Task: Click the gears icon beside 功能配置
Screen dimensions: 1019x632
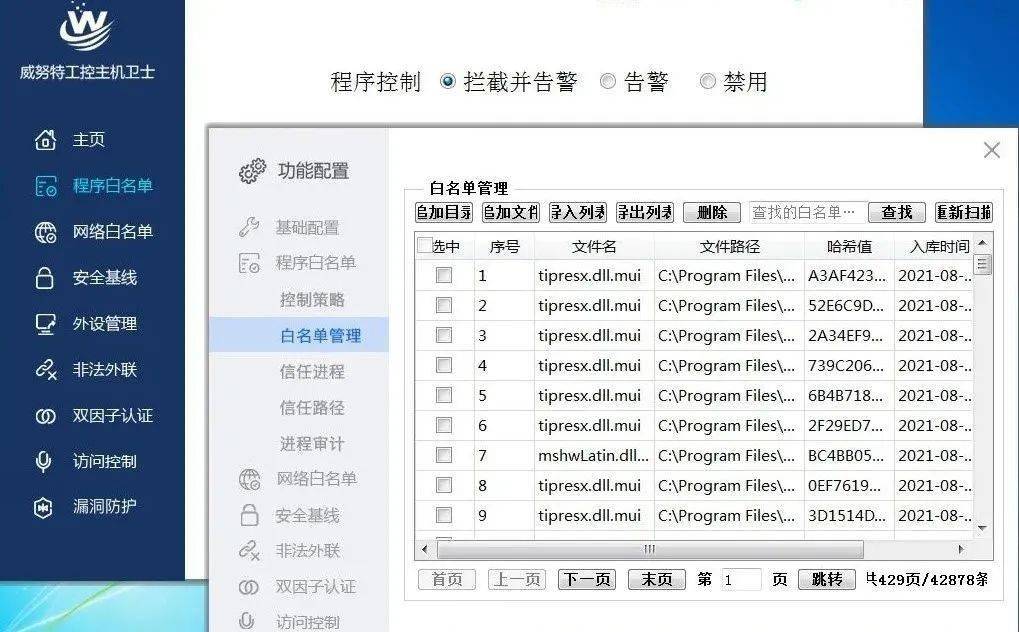Action: (x=252, y=171)
